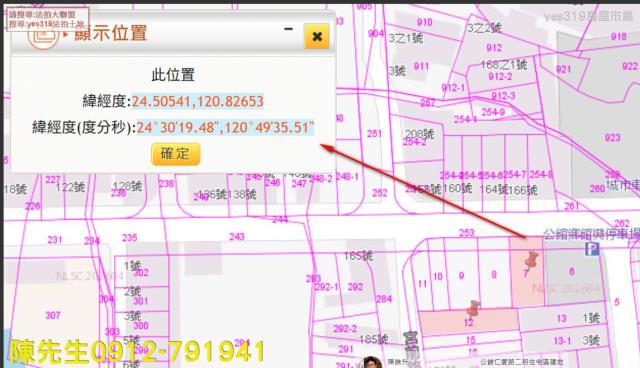Screen dimensions: 640x368
Task: Select parcel number 912-3
Action: point(503,95)
